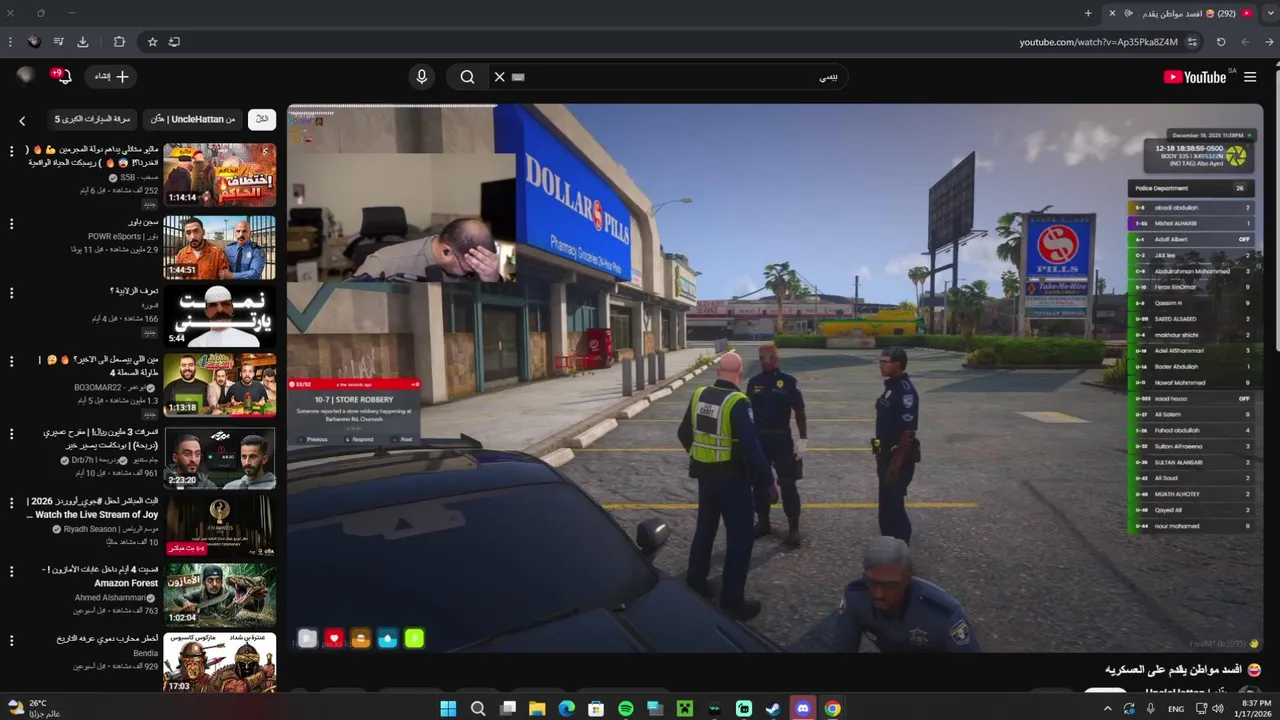The height and width of the screenshot is (720, 1280).
Task: Open the more options menu for the 5:44 video
Action: [12, 293]
